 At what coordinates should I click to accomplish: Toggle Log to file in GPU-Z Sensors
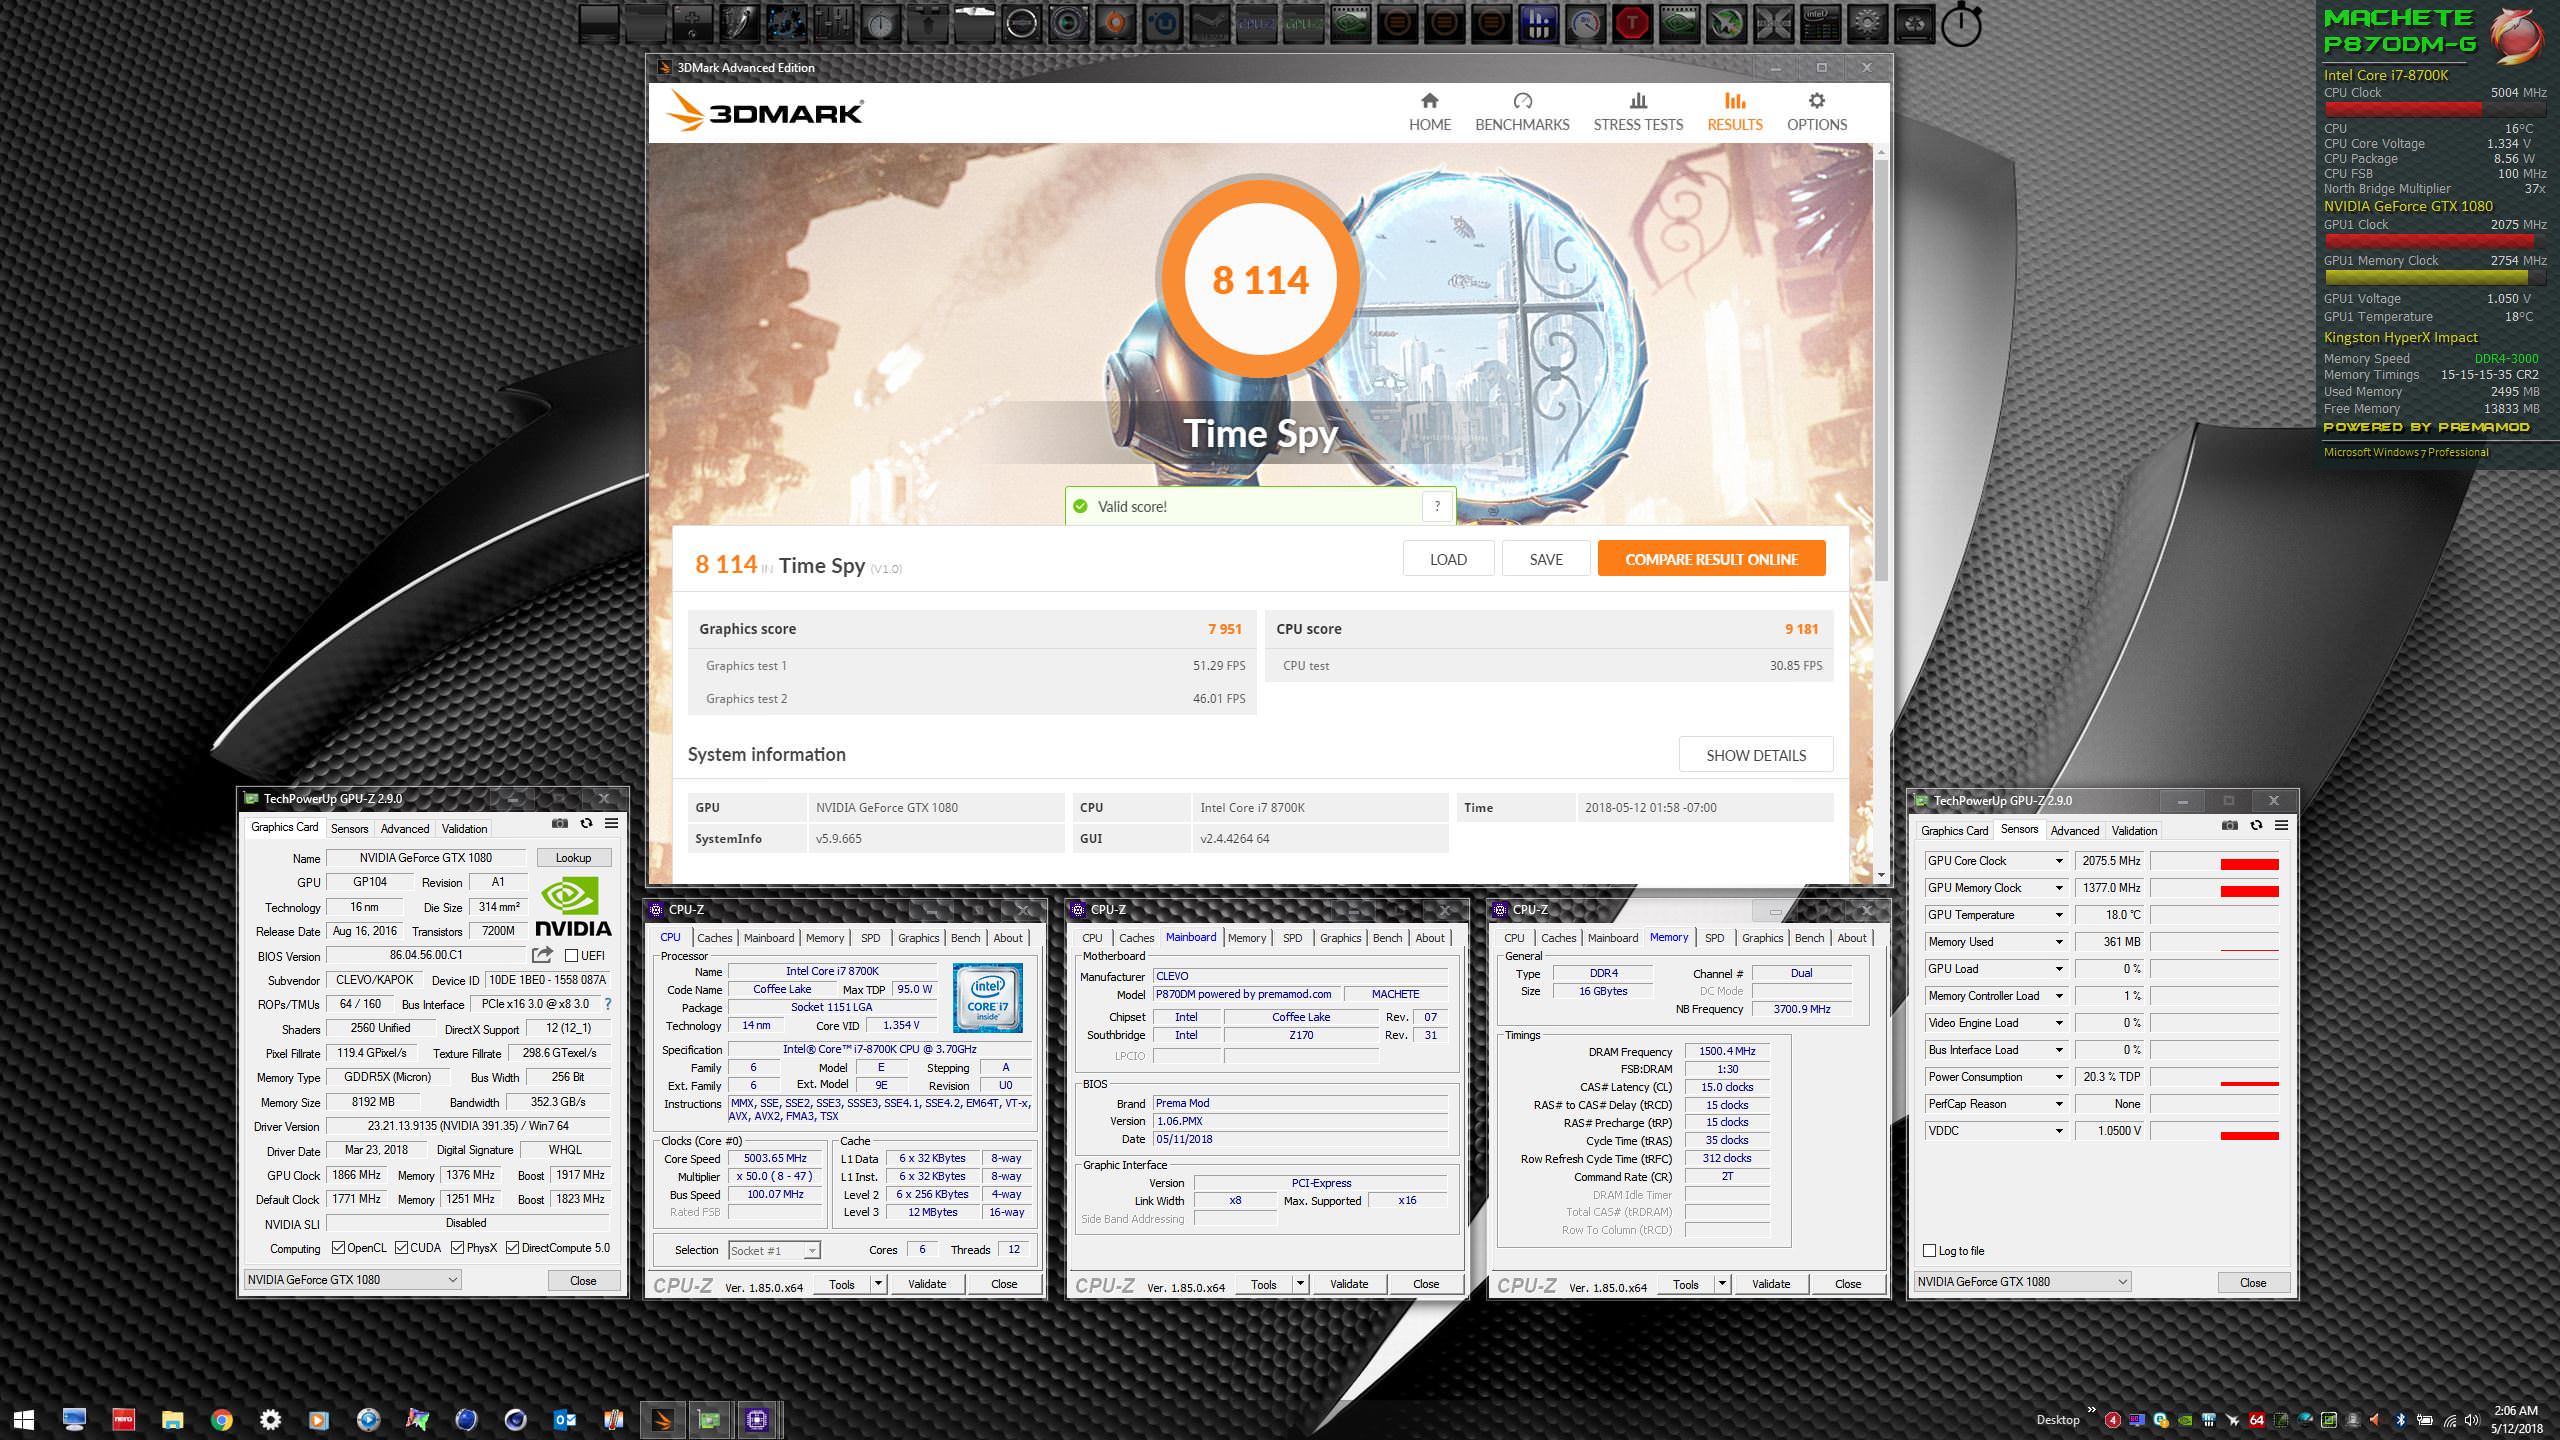(x=1930, y=1251)
